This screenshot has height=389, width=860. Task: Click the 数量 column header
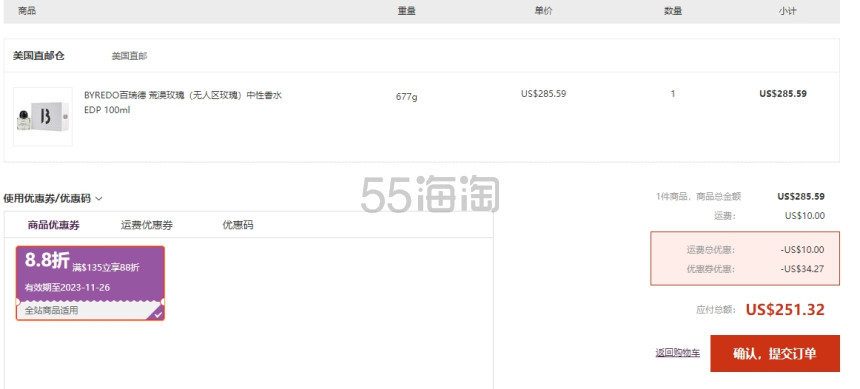point(673,10)
